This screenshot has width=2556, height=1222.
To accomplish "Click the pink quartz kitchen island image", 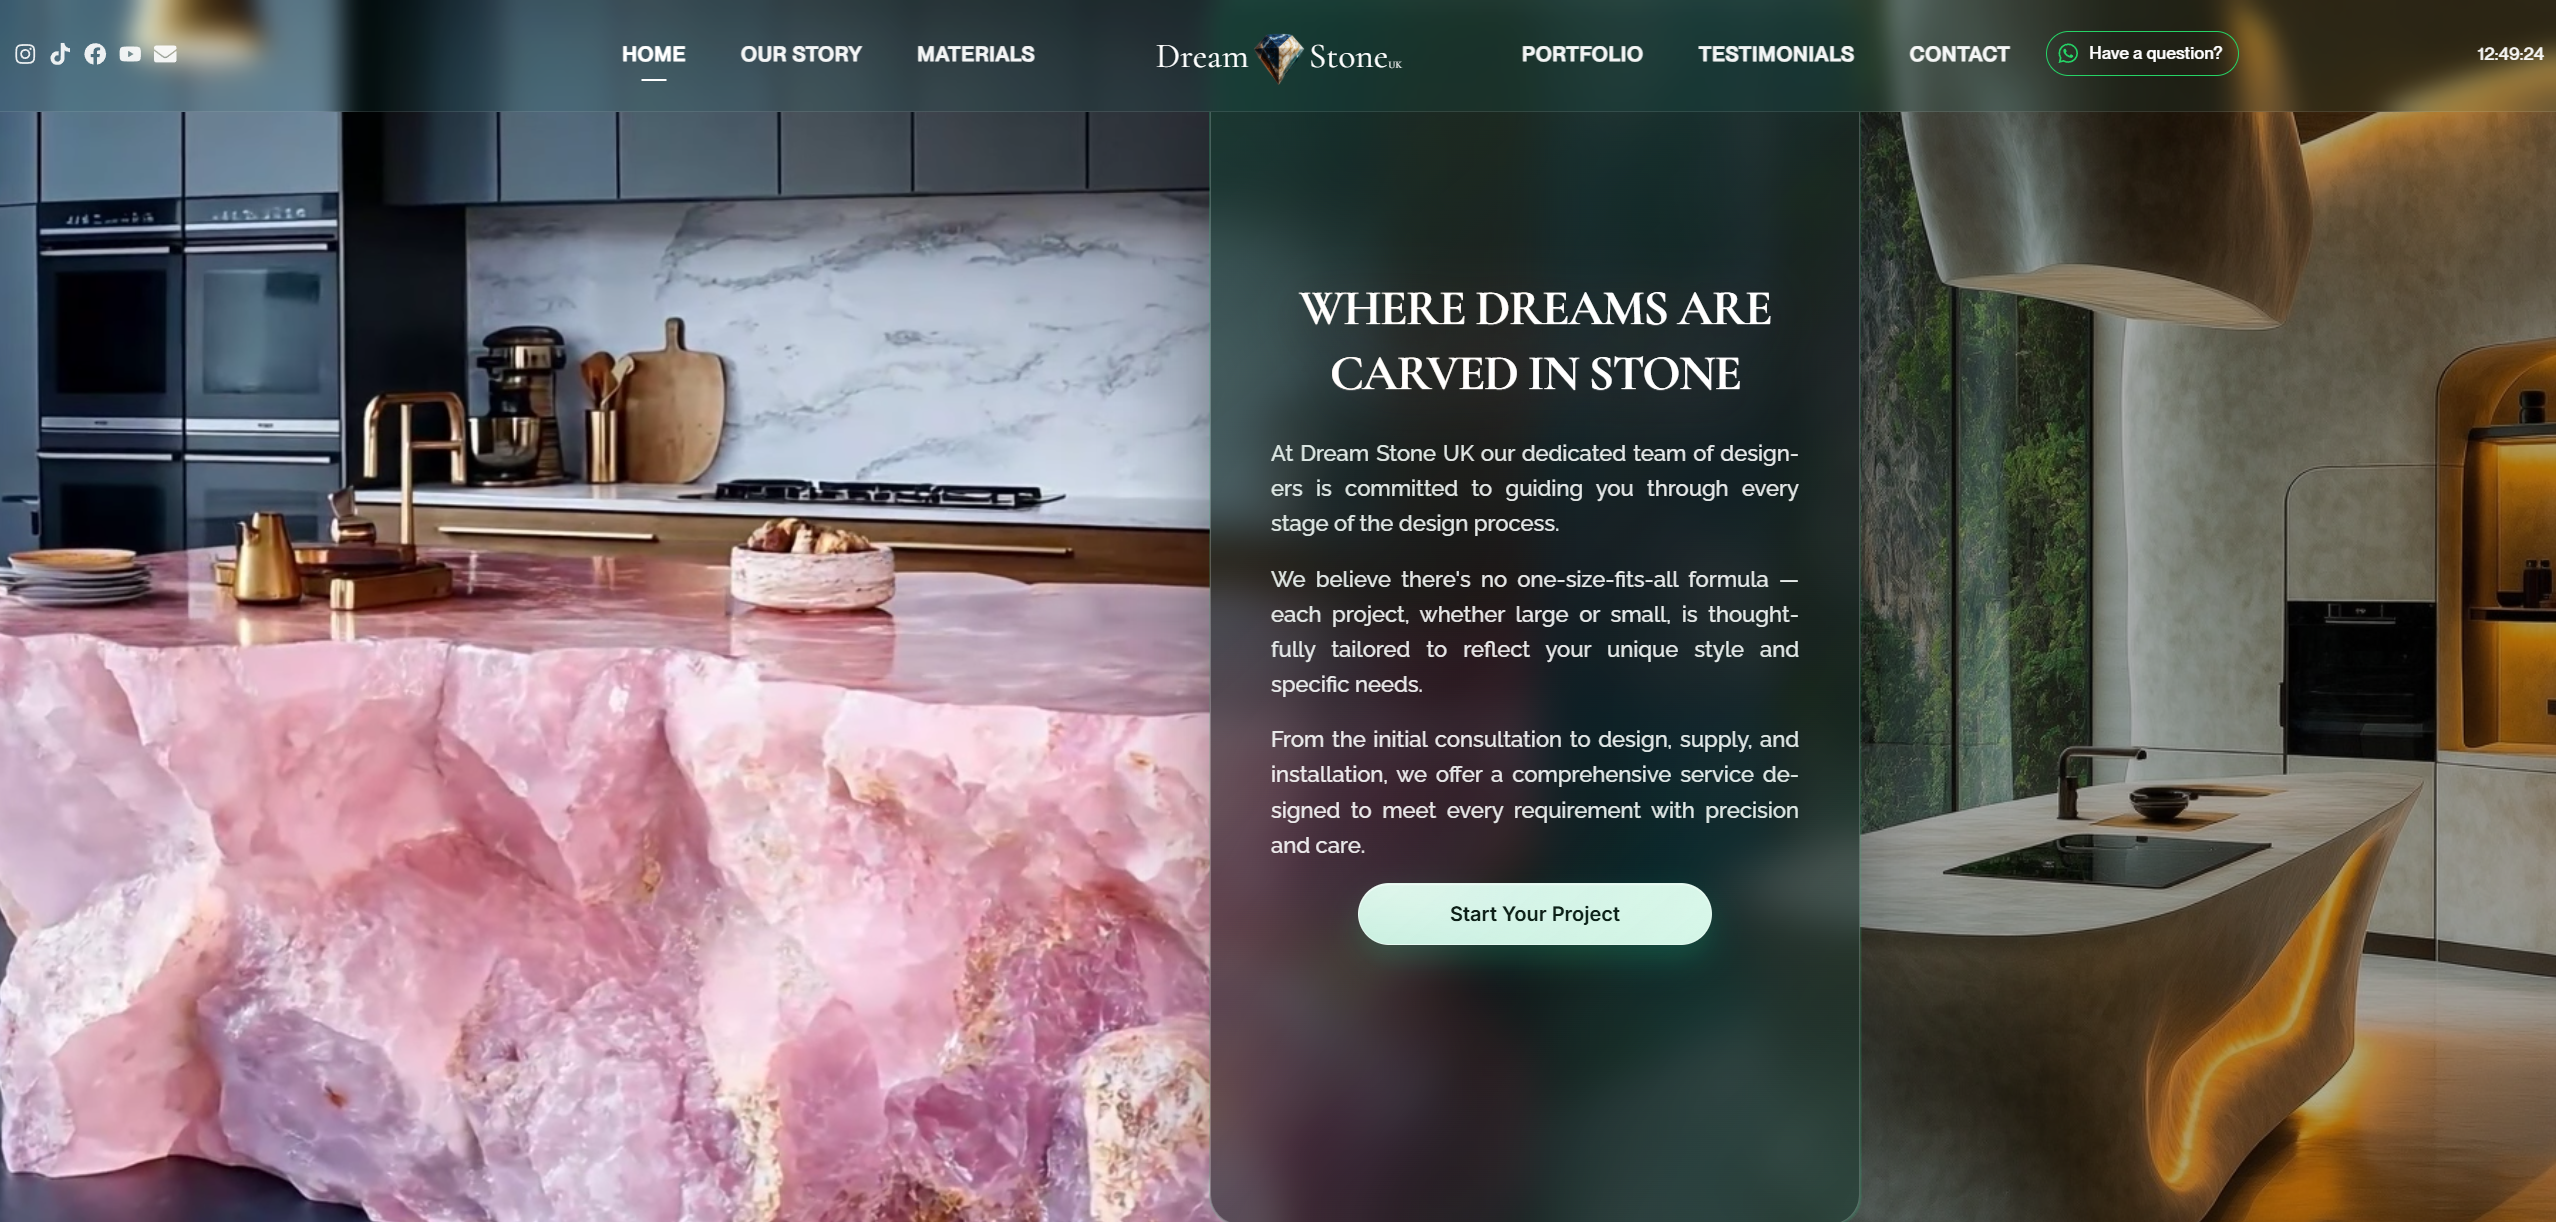I will point(604,666).
